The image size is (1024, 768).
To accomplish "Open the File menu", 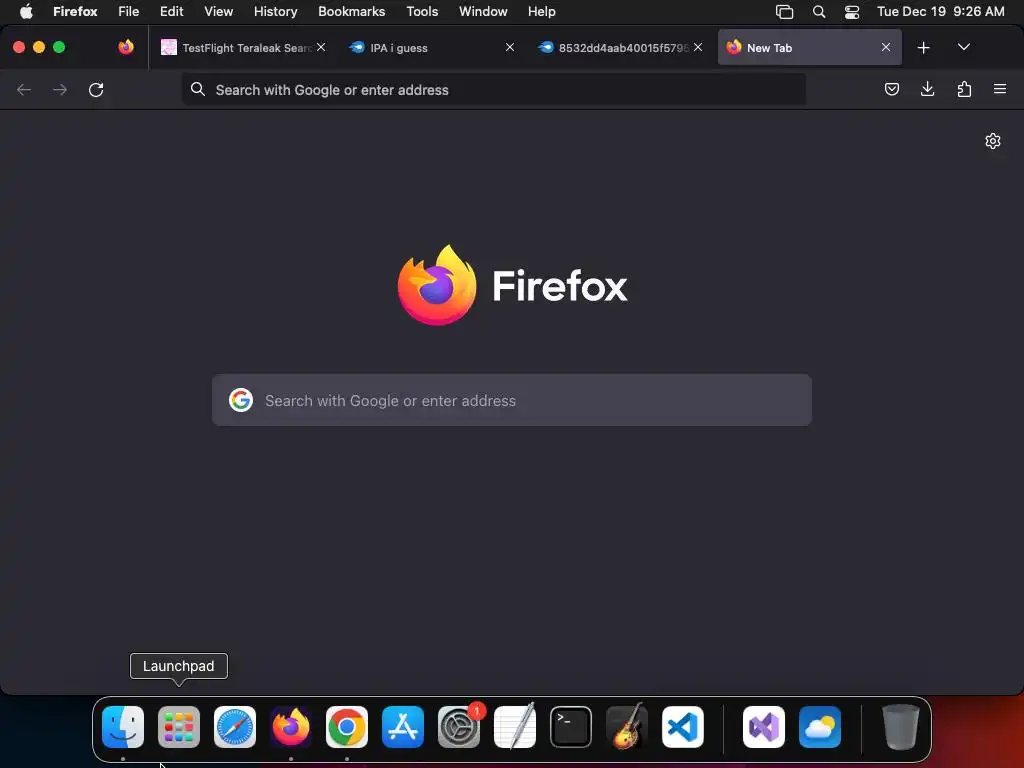I will click(x=128, y=11).
